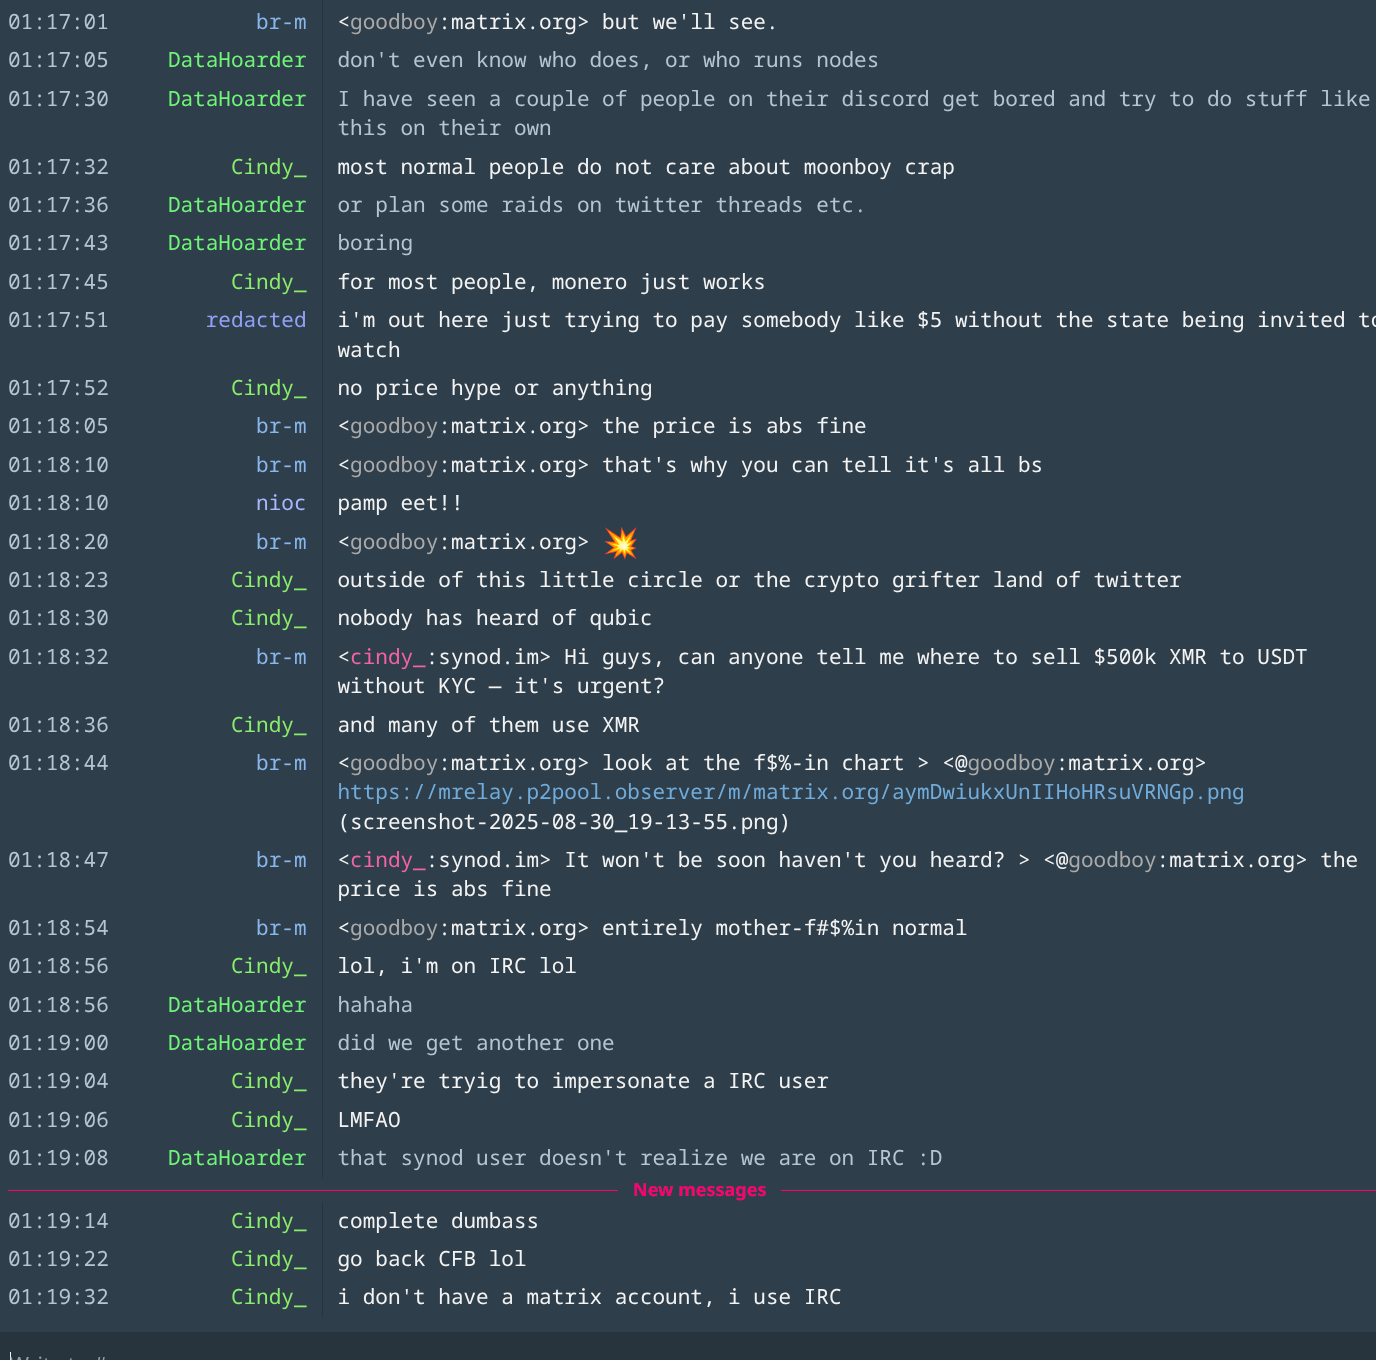
Task: Click the 'nobody has heard of qubic' message
Action: coord(494,618)
